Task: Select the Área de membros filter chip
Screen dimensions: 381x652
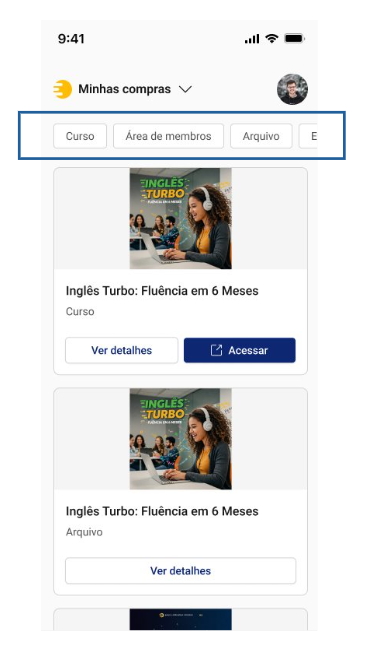Action: pyautogui.click(x=168, y=136)
